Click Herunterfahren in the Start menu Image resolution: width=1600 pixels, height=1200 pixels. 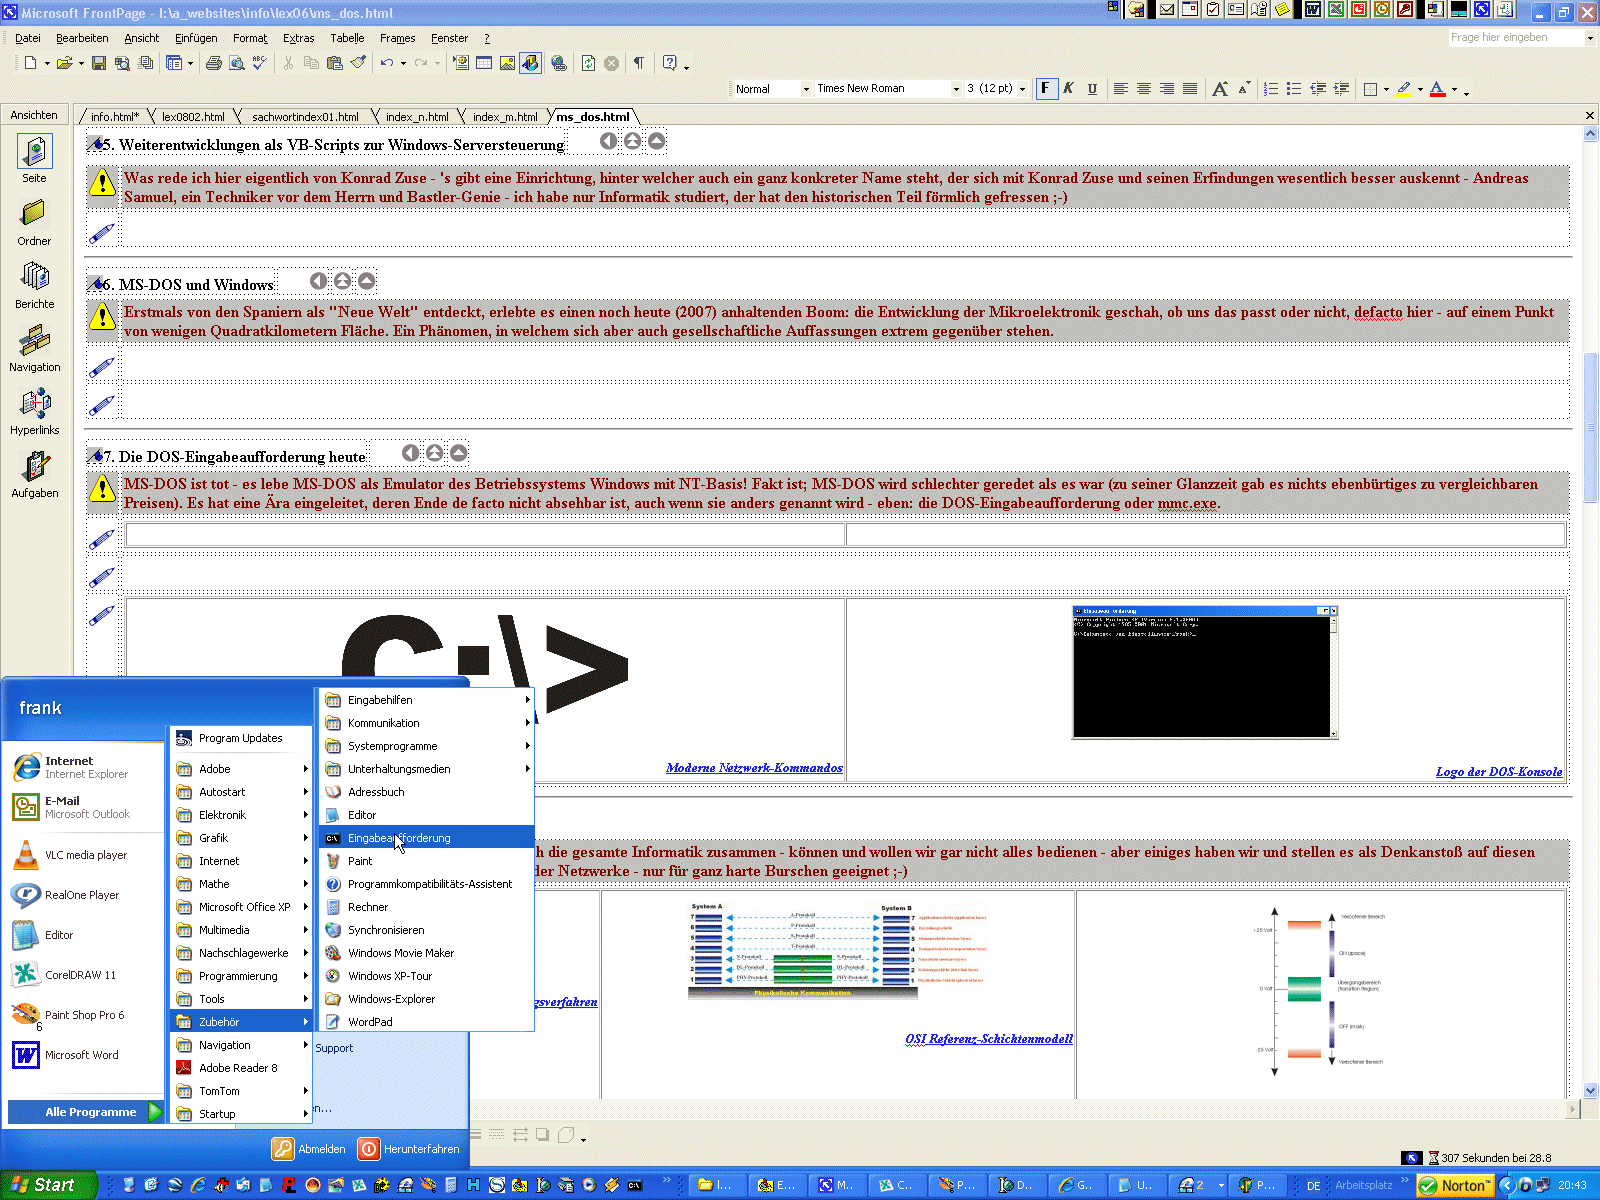tap(409, 1149)
